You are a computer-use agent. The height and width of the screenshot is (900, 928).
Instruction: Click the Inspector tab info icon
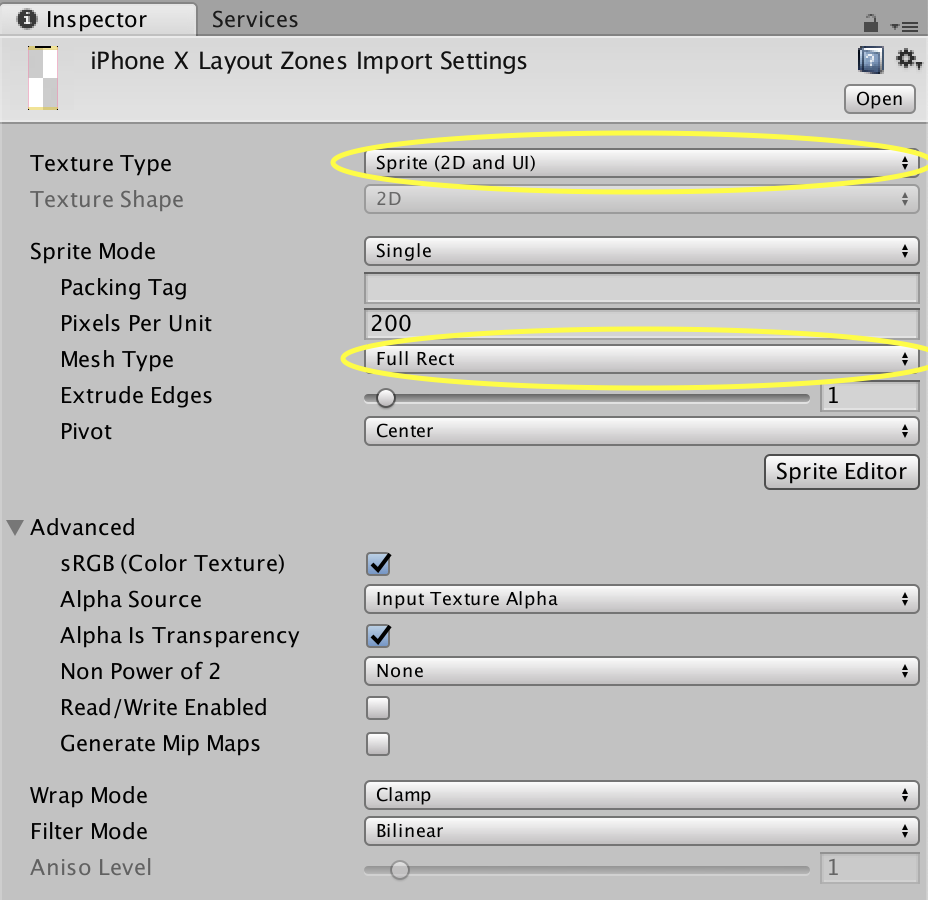[x=27, y=19]
